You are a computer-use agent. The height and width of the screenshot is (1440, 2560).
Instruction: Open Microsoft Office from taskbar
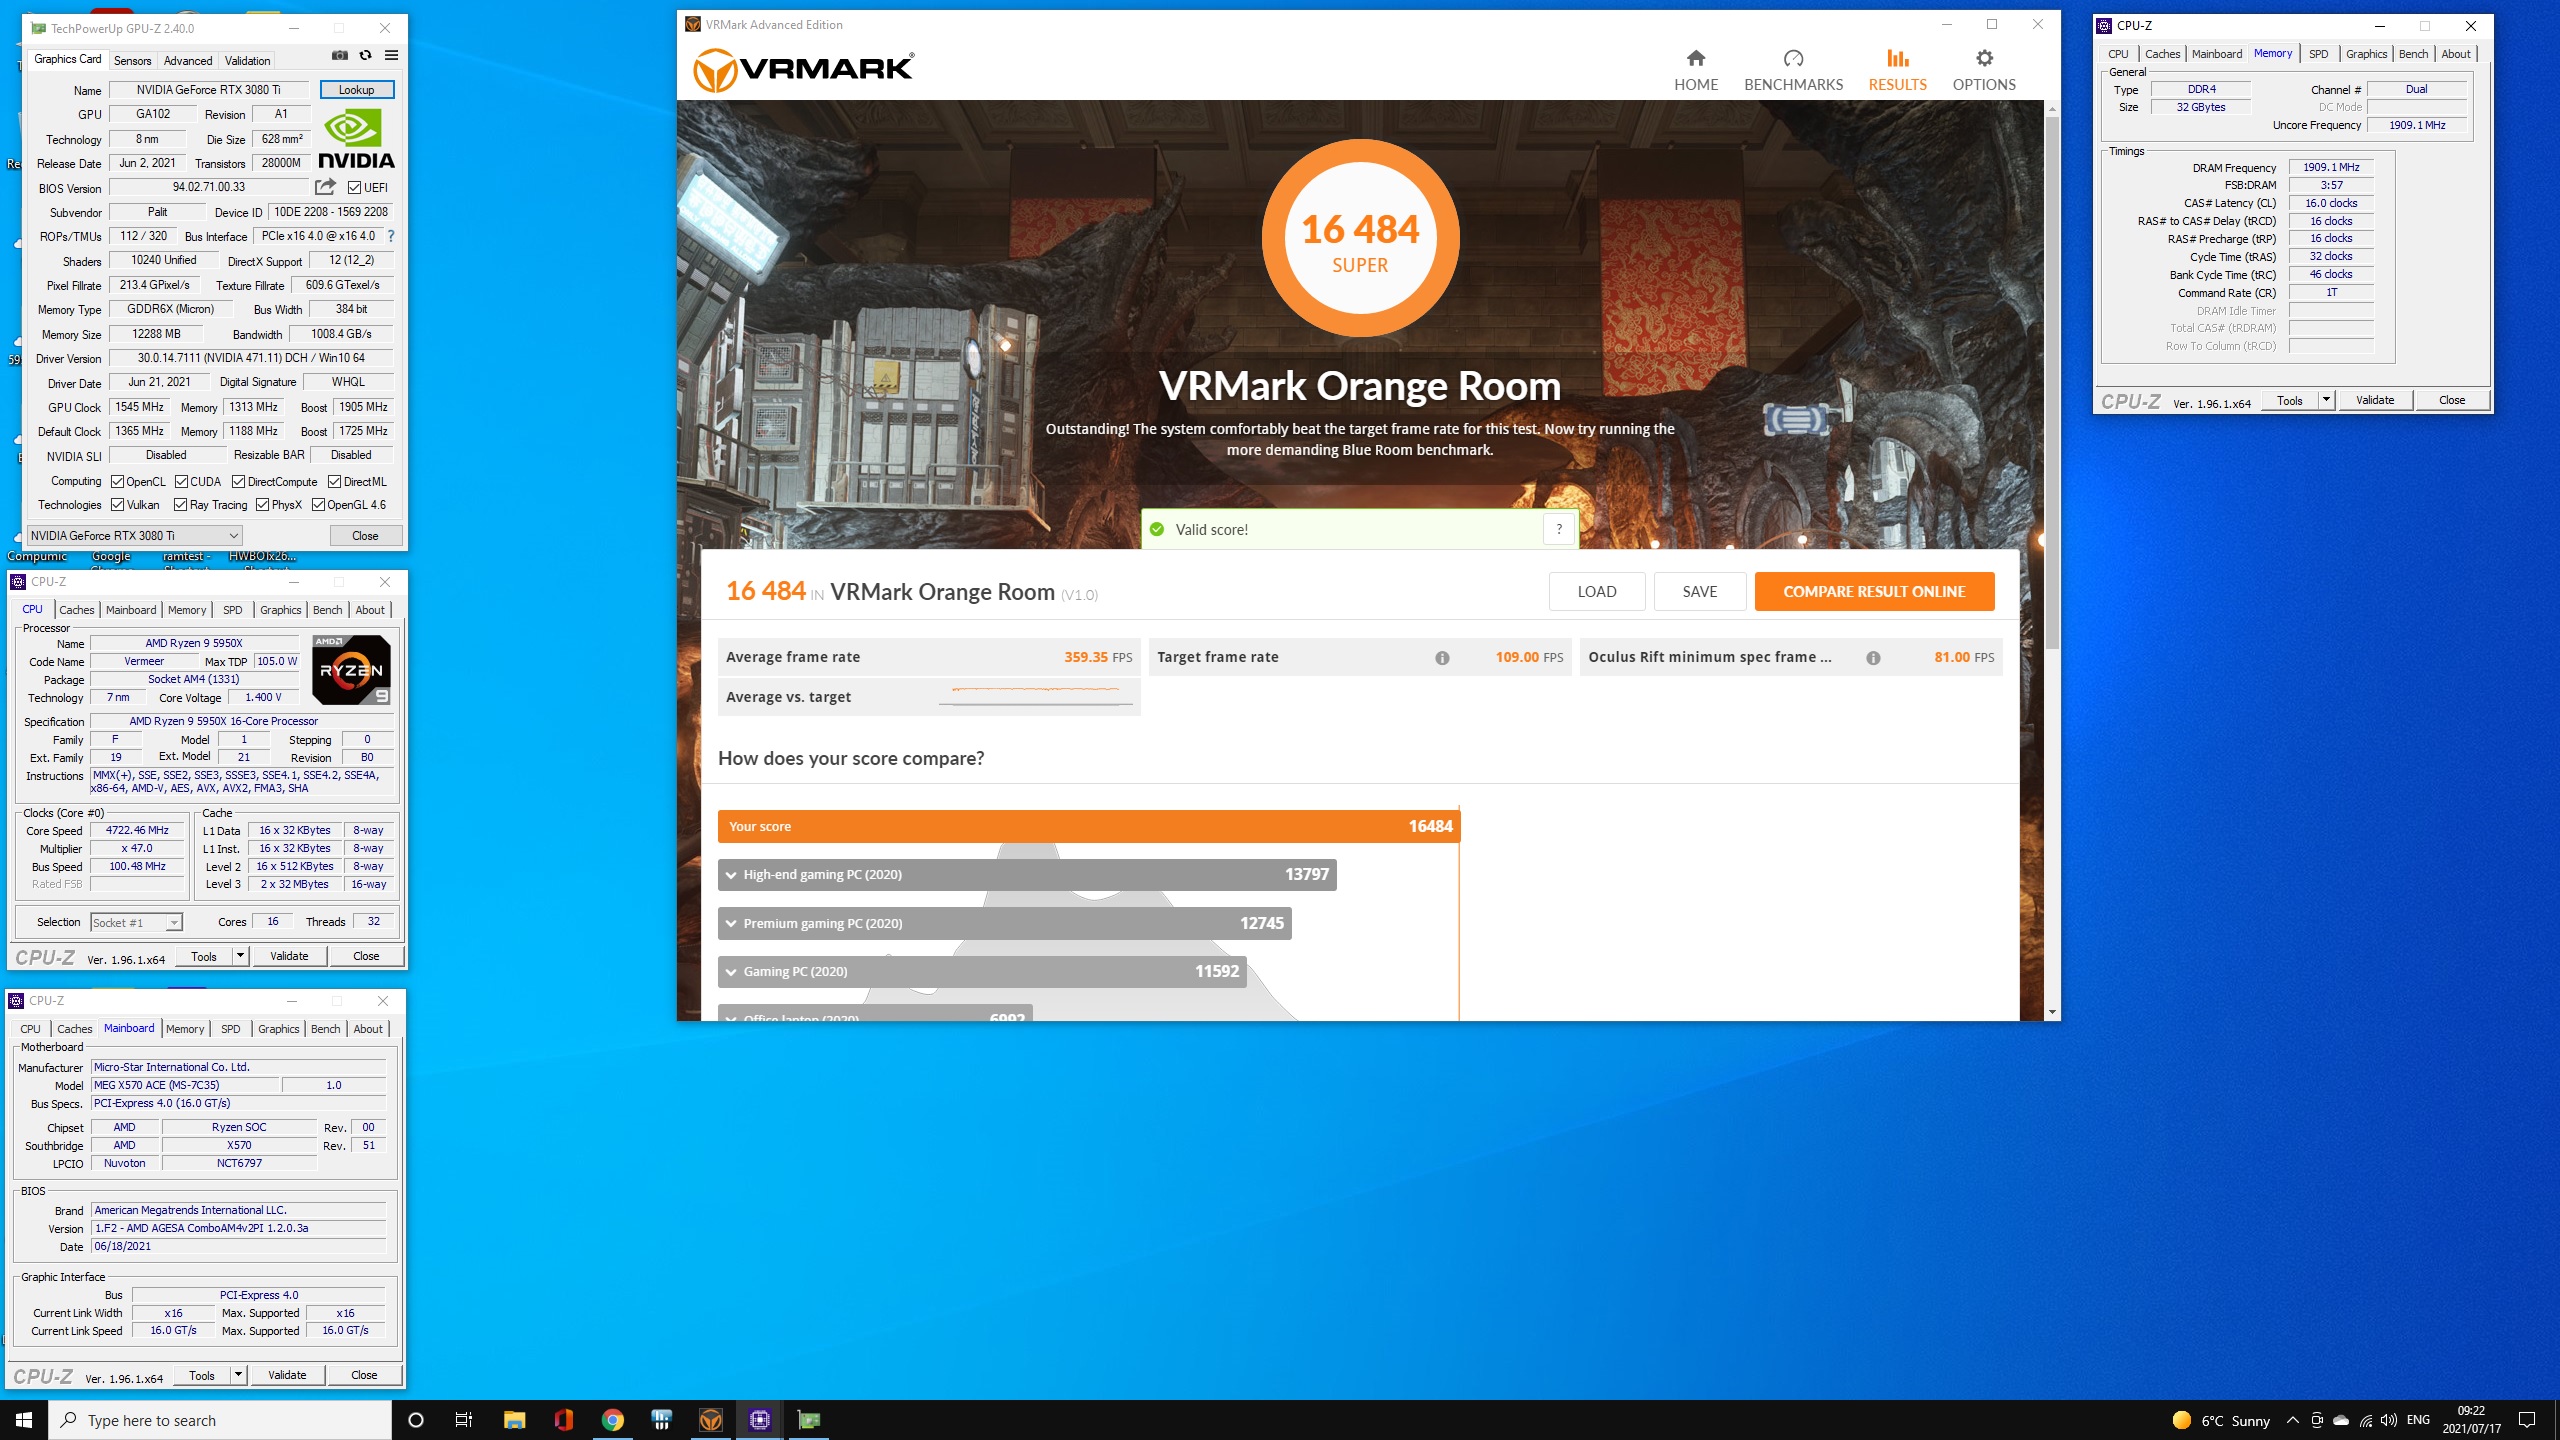point(563,1420)
